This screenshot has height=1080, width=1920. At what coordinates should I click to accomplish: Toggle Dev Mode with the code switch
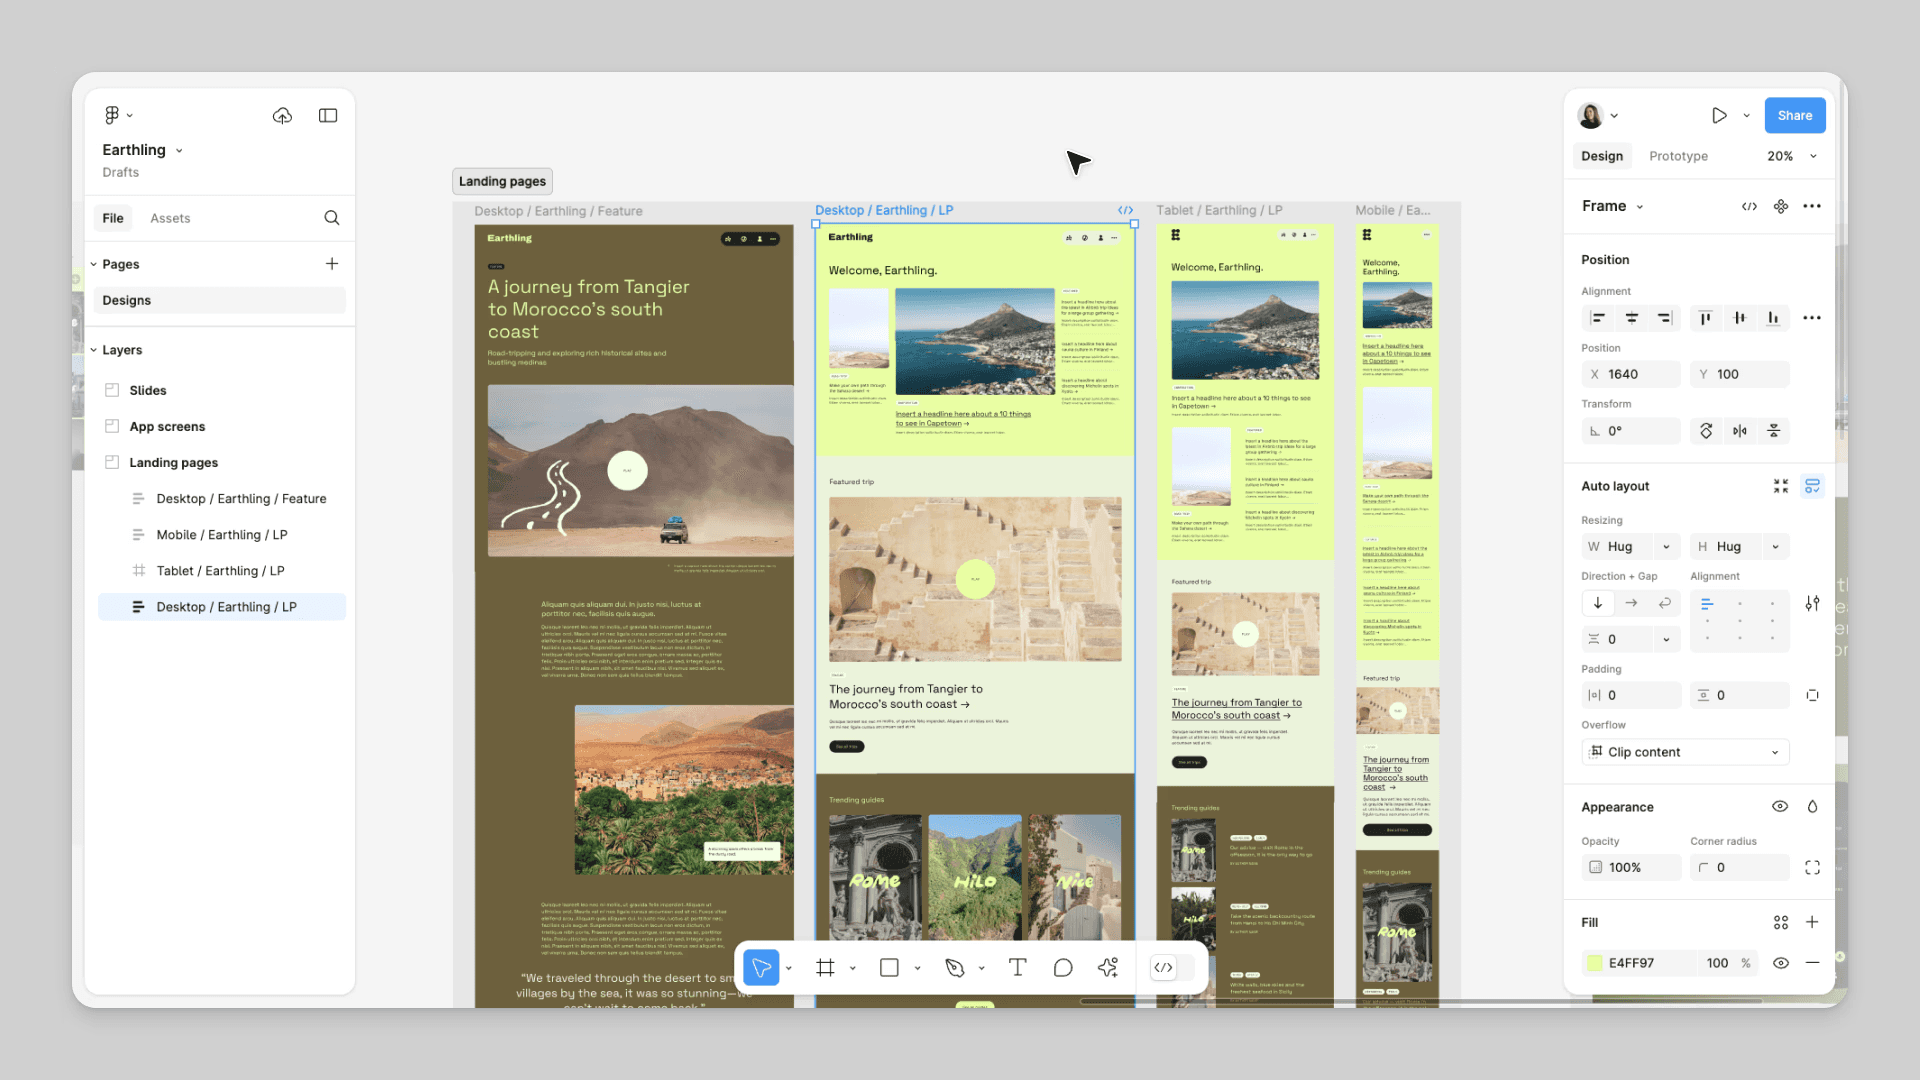(x=1163, y=968)
